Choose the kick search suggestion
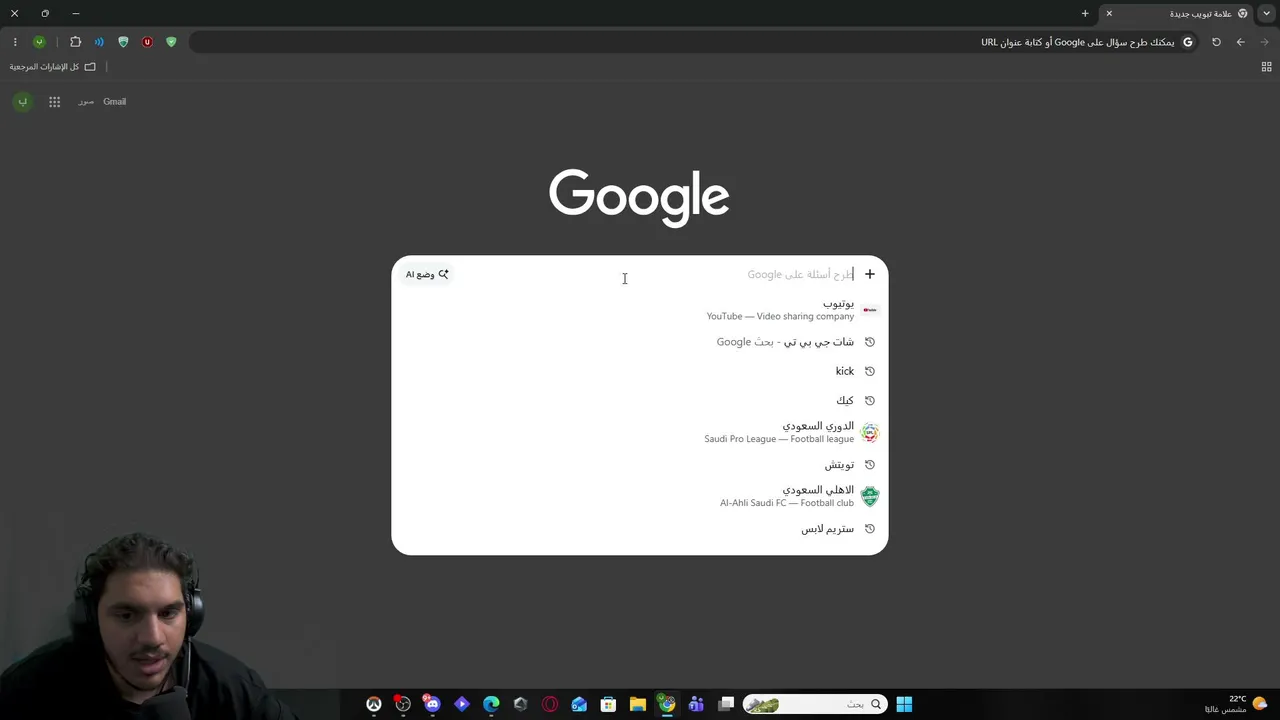This screenshot has width=1280, height=720. coord(640,371)
